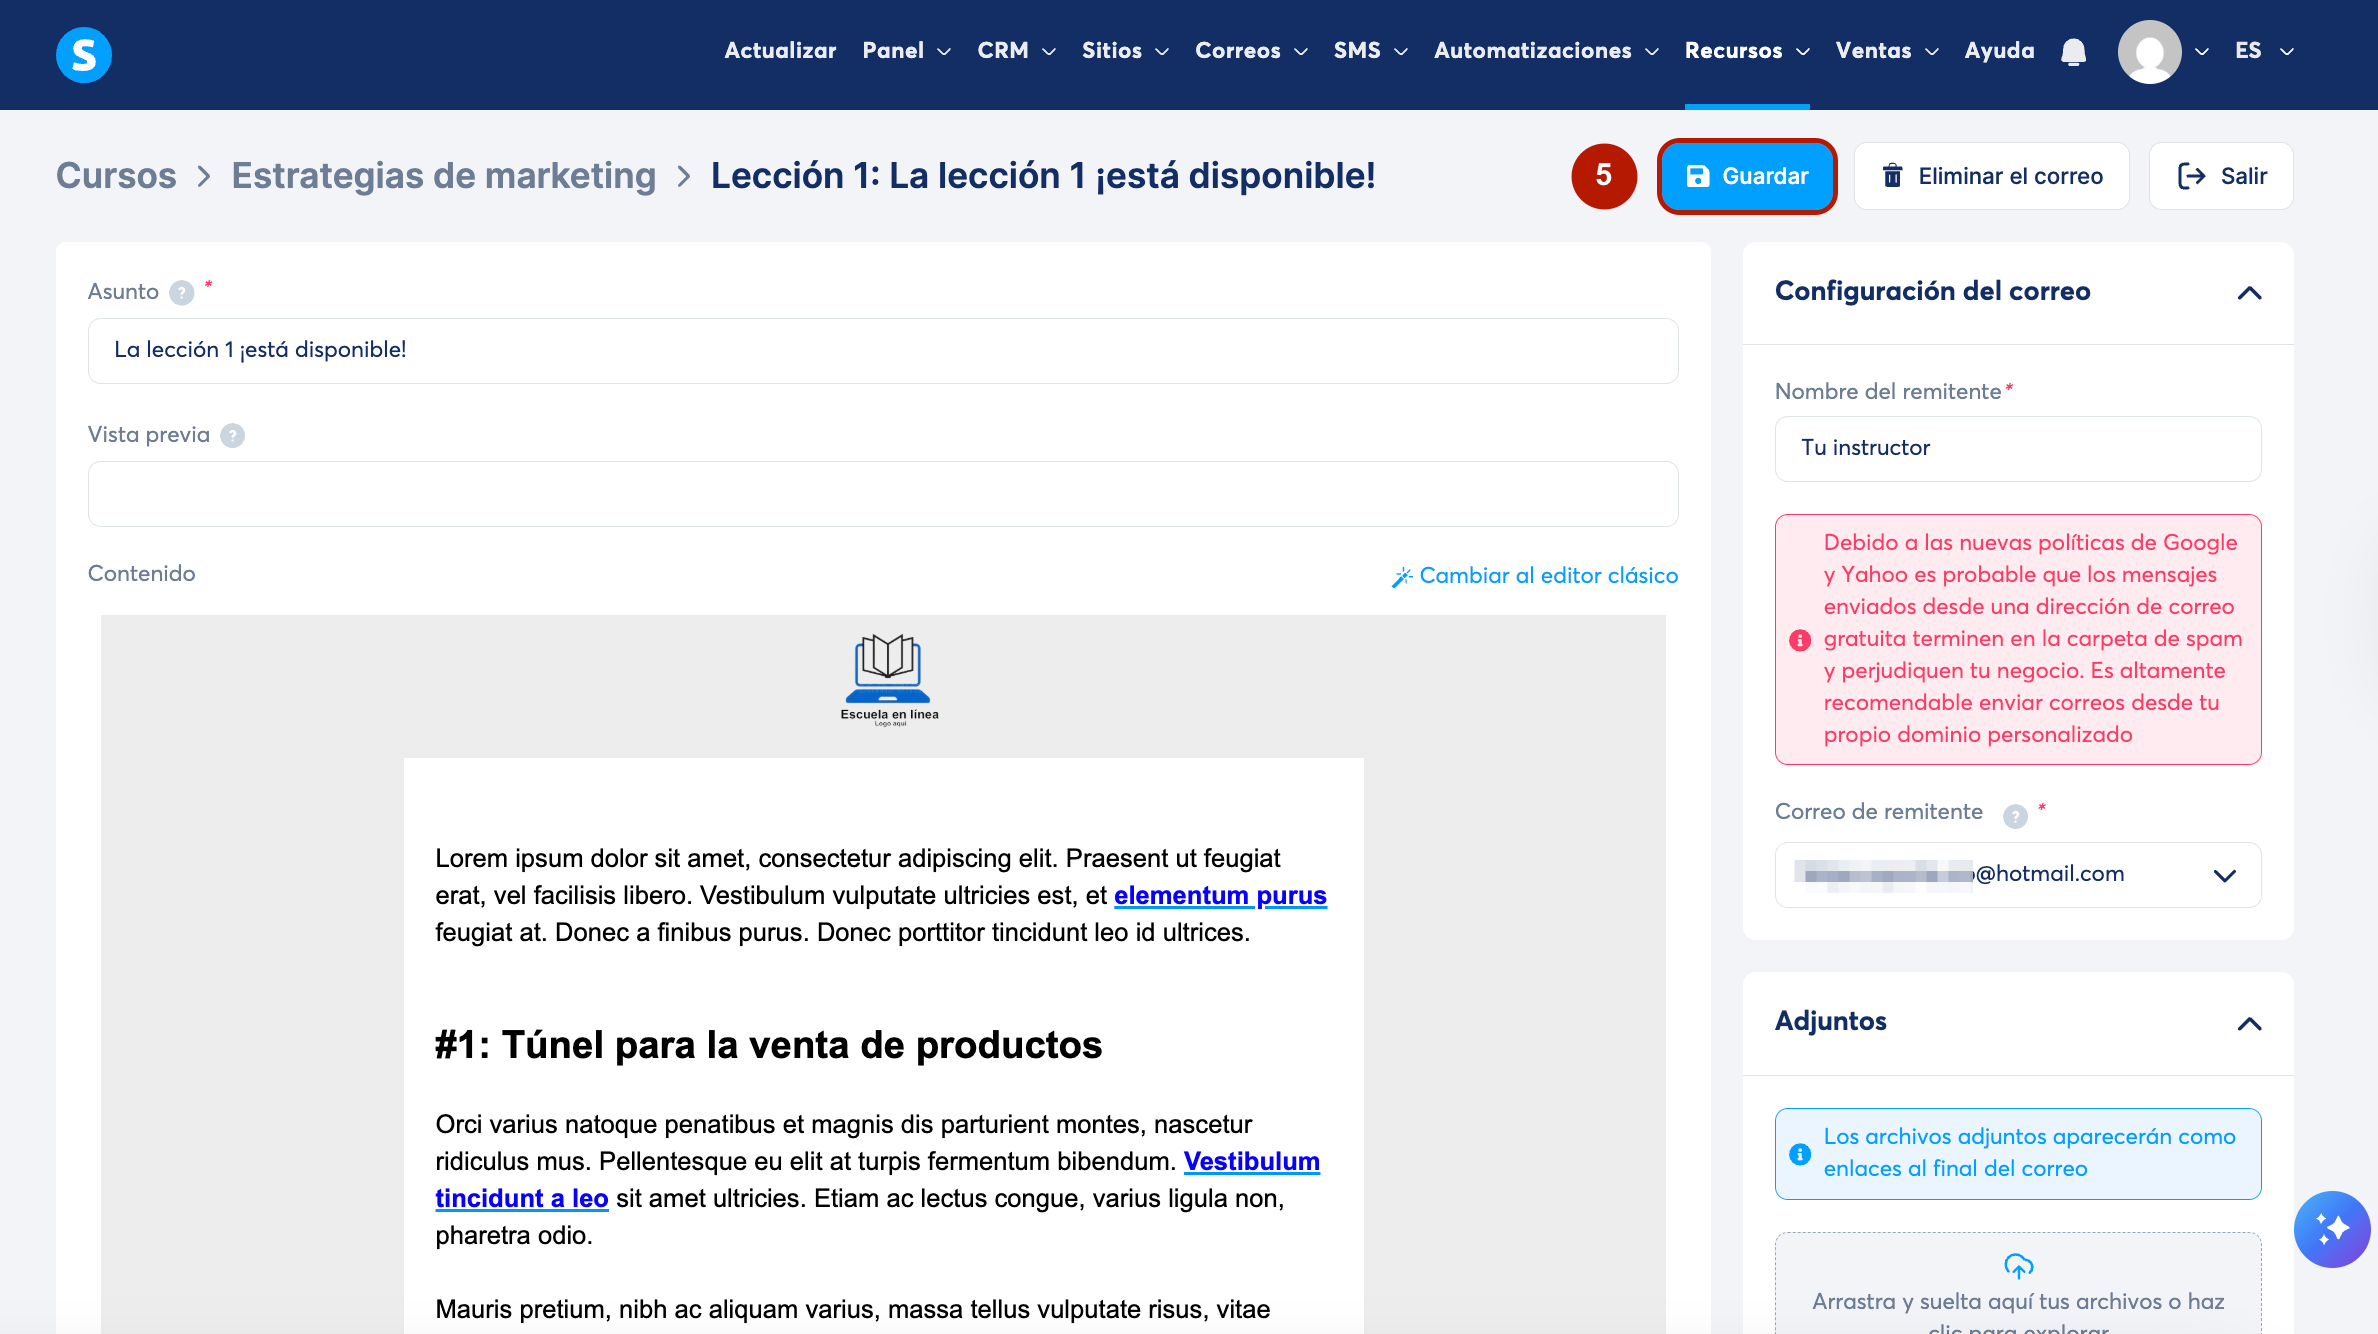This screenshot has width=2378, height=1334.
Task: Click the Asunto help question icon
Action: click(x=182, y=292)
